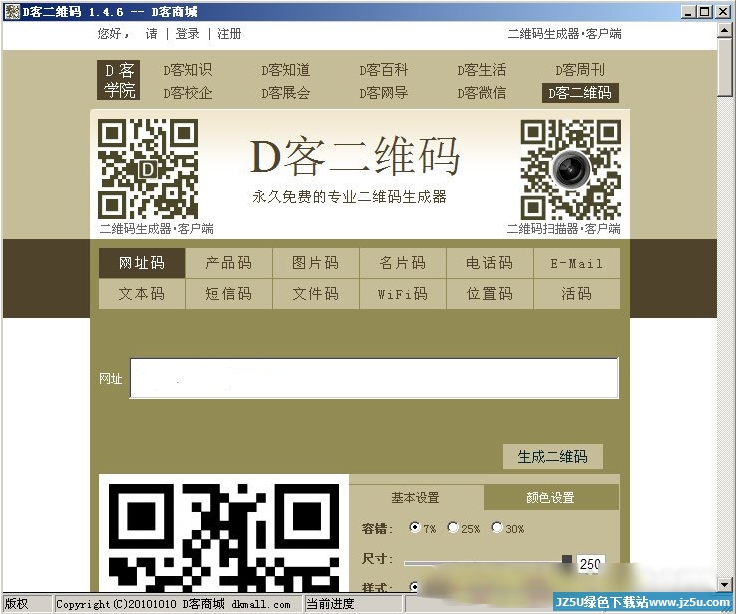Screen dimensions: 736x614
Task: Click the vertical scrollbar thumb
Action: pyautogui.click(x=724, y=68)
